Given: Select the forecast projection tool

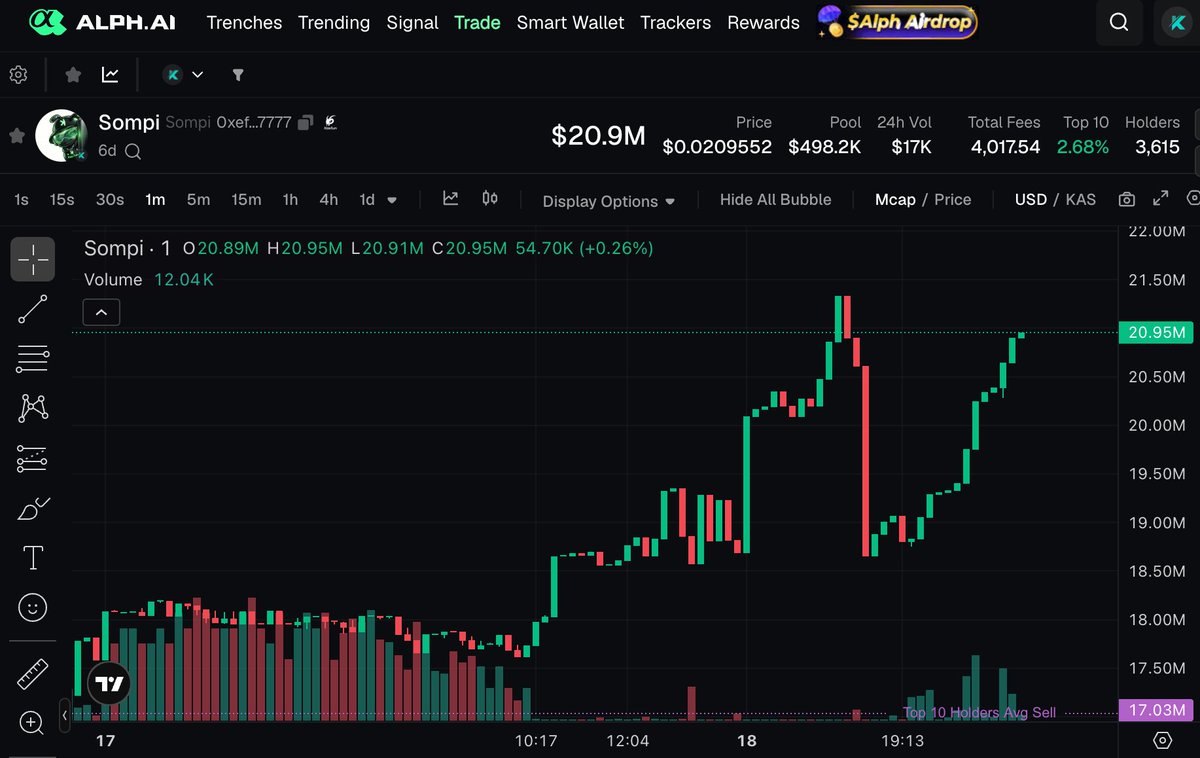Looking at the screenshot, I should [33, 459].
